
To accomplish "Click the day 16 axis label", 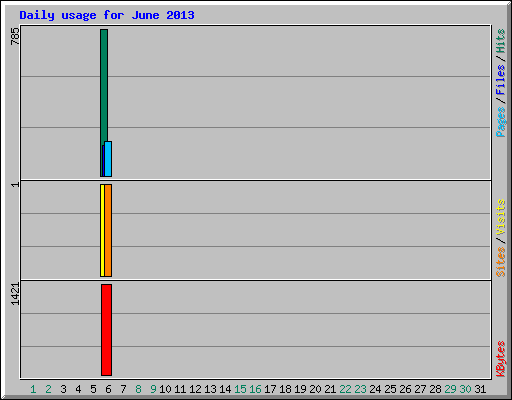I will [255, 389].
